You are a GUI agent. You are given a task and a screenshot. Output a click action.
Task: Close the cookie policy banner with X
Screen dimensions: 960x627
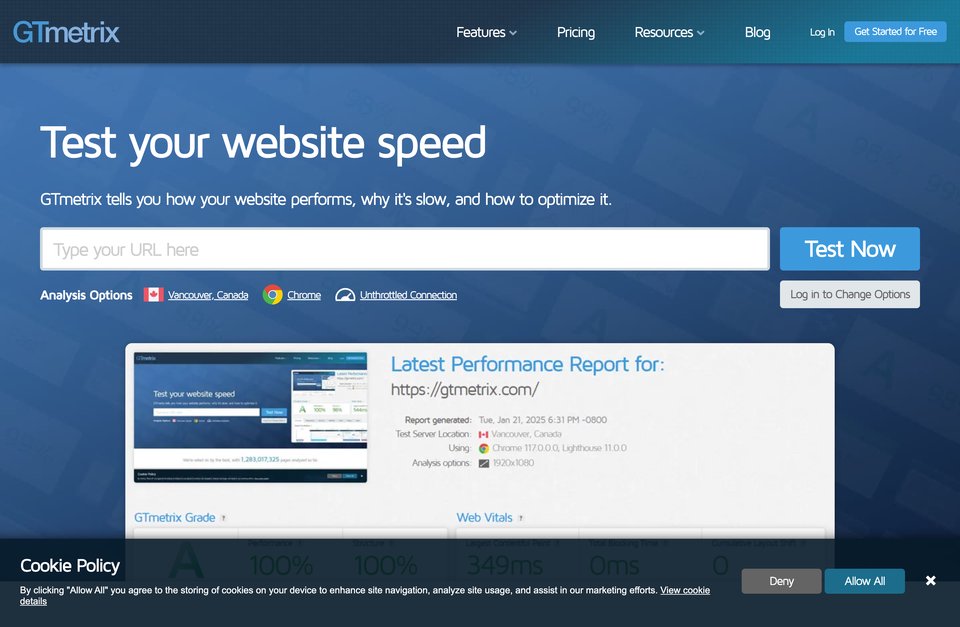(x=931, y=580)
